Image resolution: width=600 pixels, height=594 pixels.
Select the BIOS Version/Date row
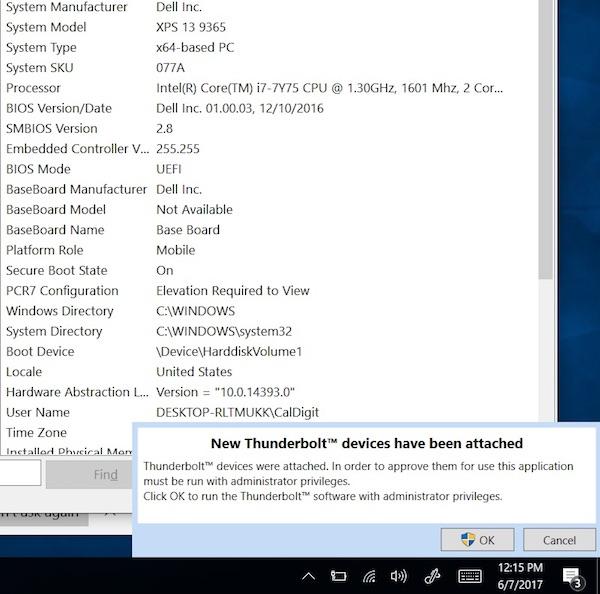(x=269, y=108)
